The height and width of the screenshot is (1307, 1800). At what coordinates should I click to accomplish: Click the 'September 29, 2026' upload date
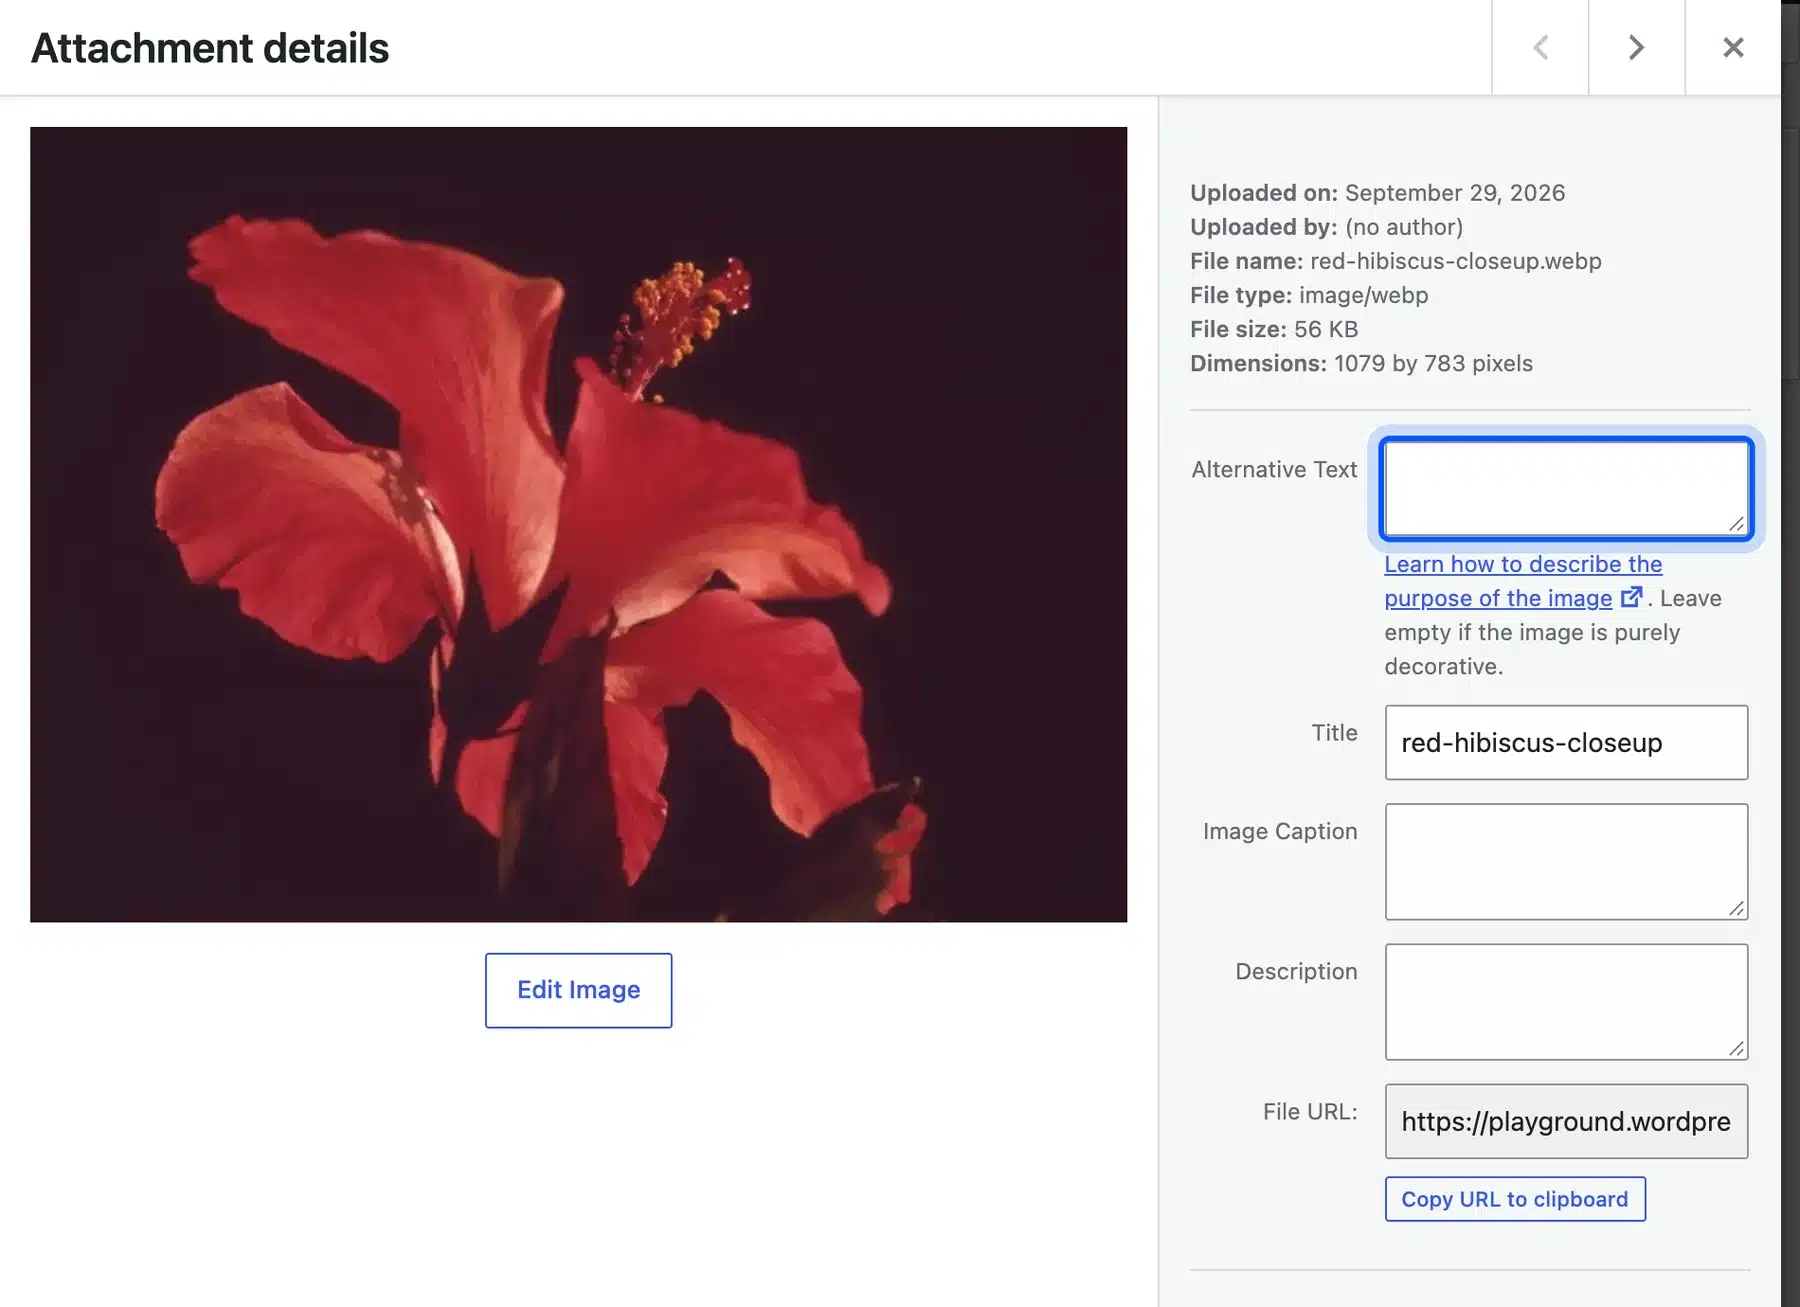point(1454,193)
